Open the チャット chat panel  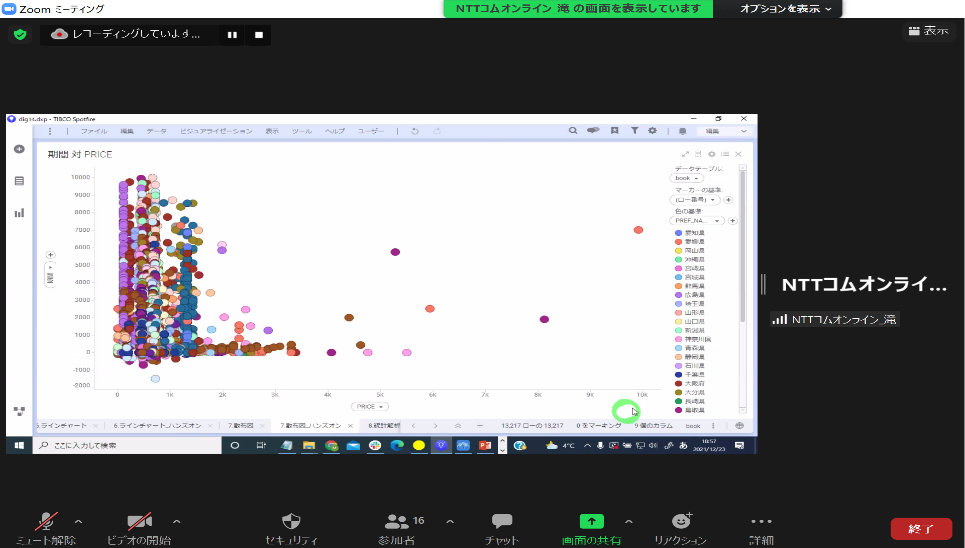point(502,528)
